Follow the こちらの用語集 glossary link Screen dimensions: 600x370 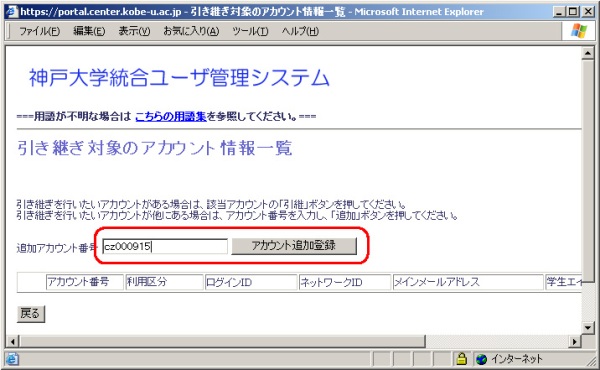[x=171, y=116]
